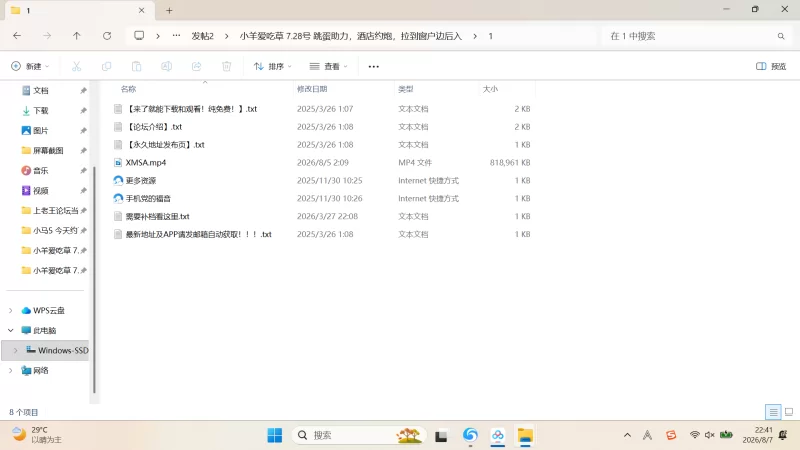Click the 发帖2 breadcrumb segment

click(203, 36)
